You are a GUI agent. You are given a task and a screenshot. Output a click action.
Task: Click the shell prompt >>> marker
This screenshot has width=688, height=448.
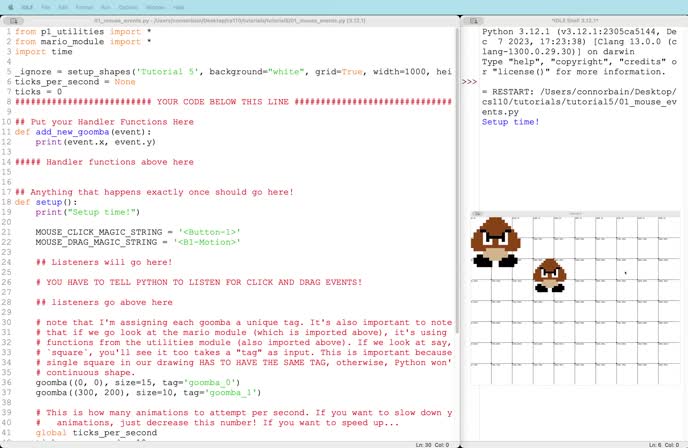pyautogui.click(x=469, y=82)
